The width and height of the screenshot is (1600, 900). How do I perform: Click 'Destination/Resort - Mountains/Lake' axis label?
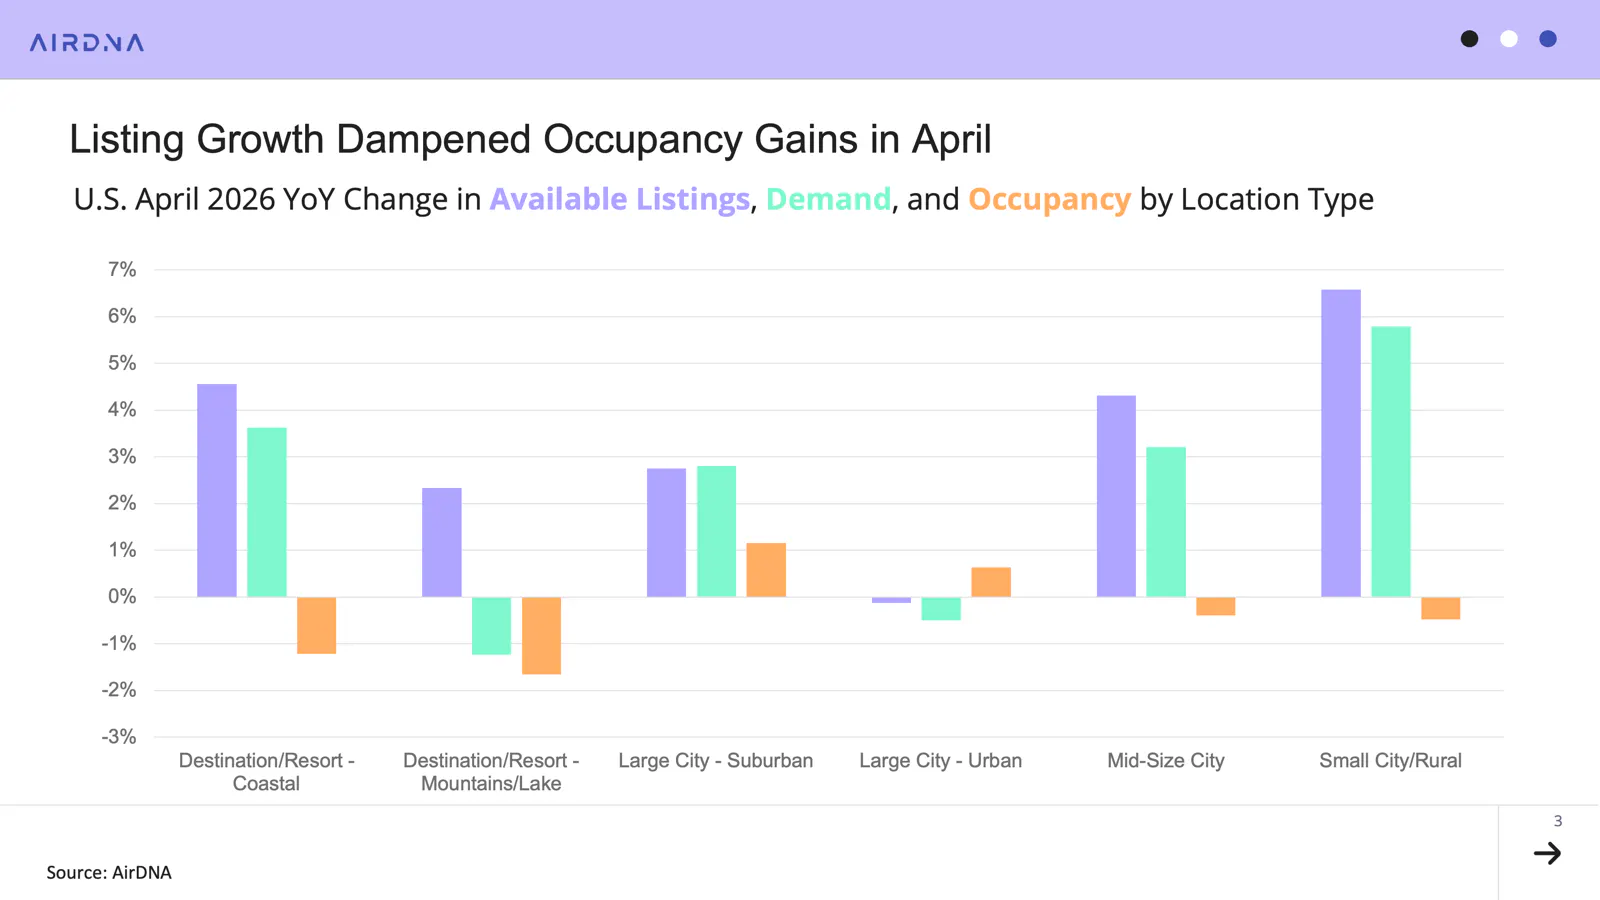[491, 772]
